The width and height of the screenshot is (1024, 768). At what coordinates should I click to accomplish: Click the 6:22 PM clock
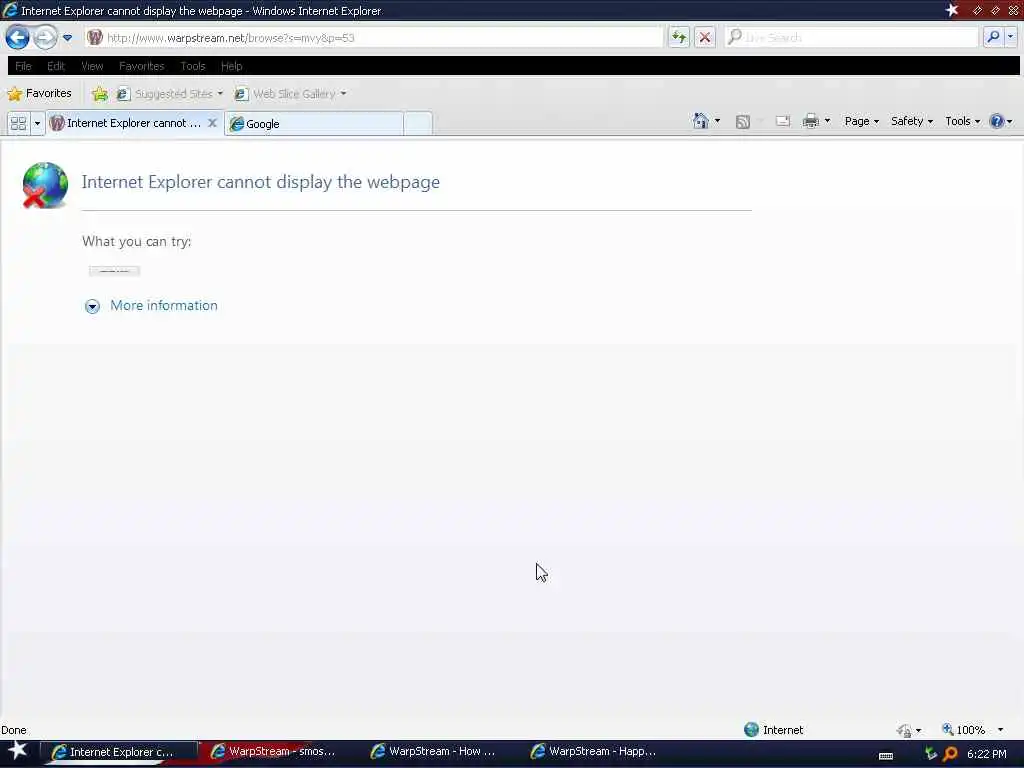coord(987,754)
